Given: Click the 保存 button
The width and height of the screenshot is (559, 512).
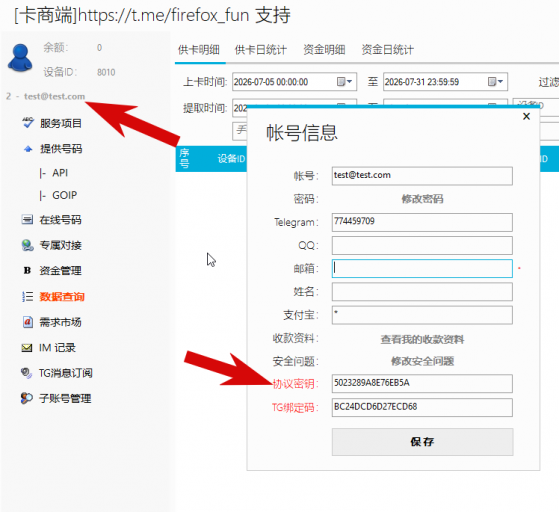Looking at the screenshot, I should pyautogui.click(x=422, y=442).
